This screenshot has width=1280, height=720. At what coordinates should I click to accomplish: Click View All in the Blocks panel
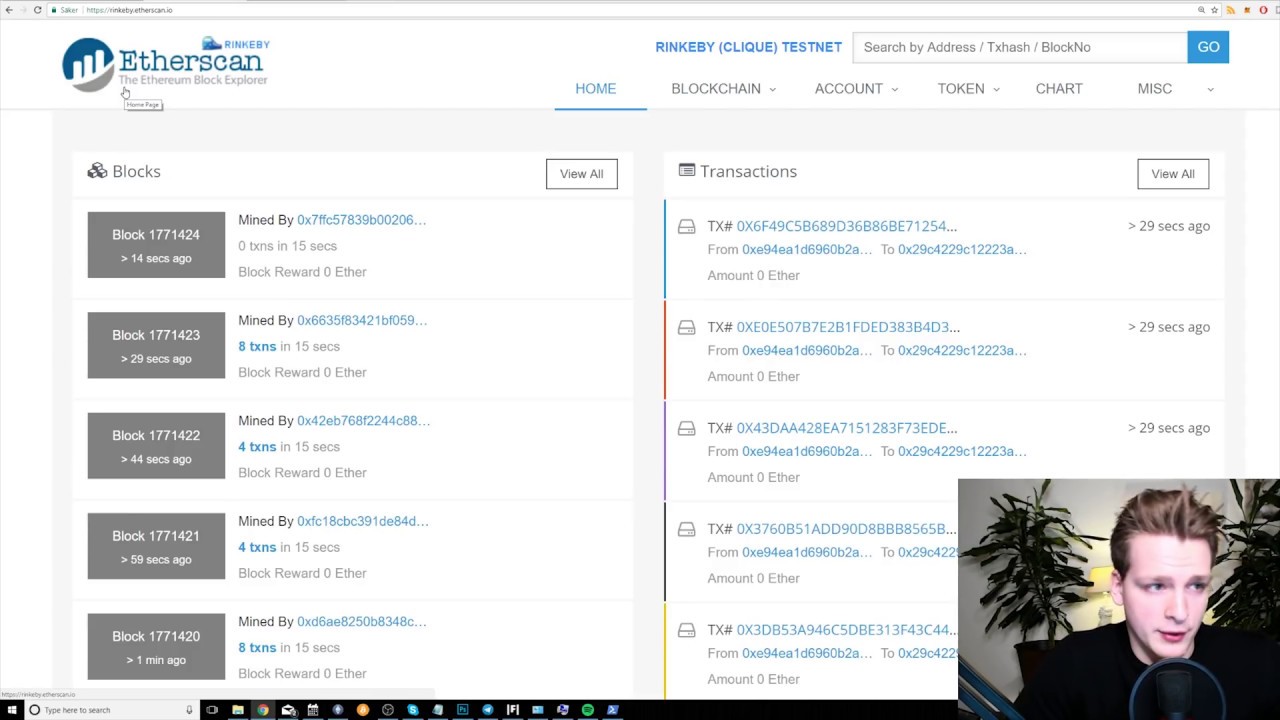(581, 174)
